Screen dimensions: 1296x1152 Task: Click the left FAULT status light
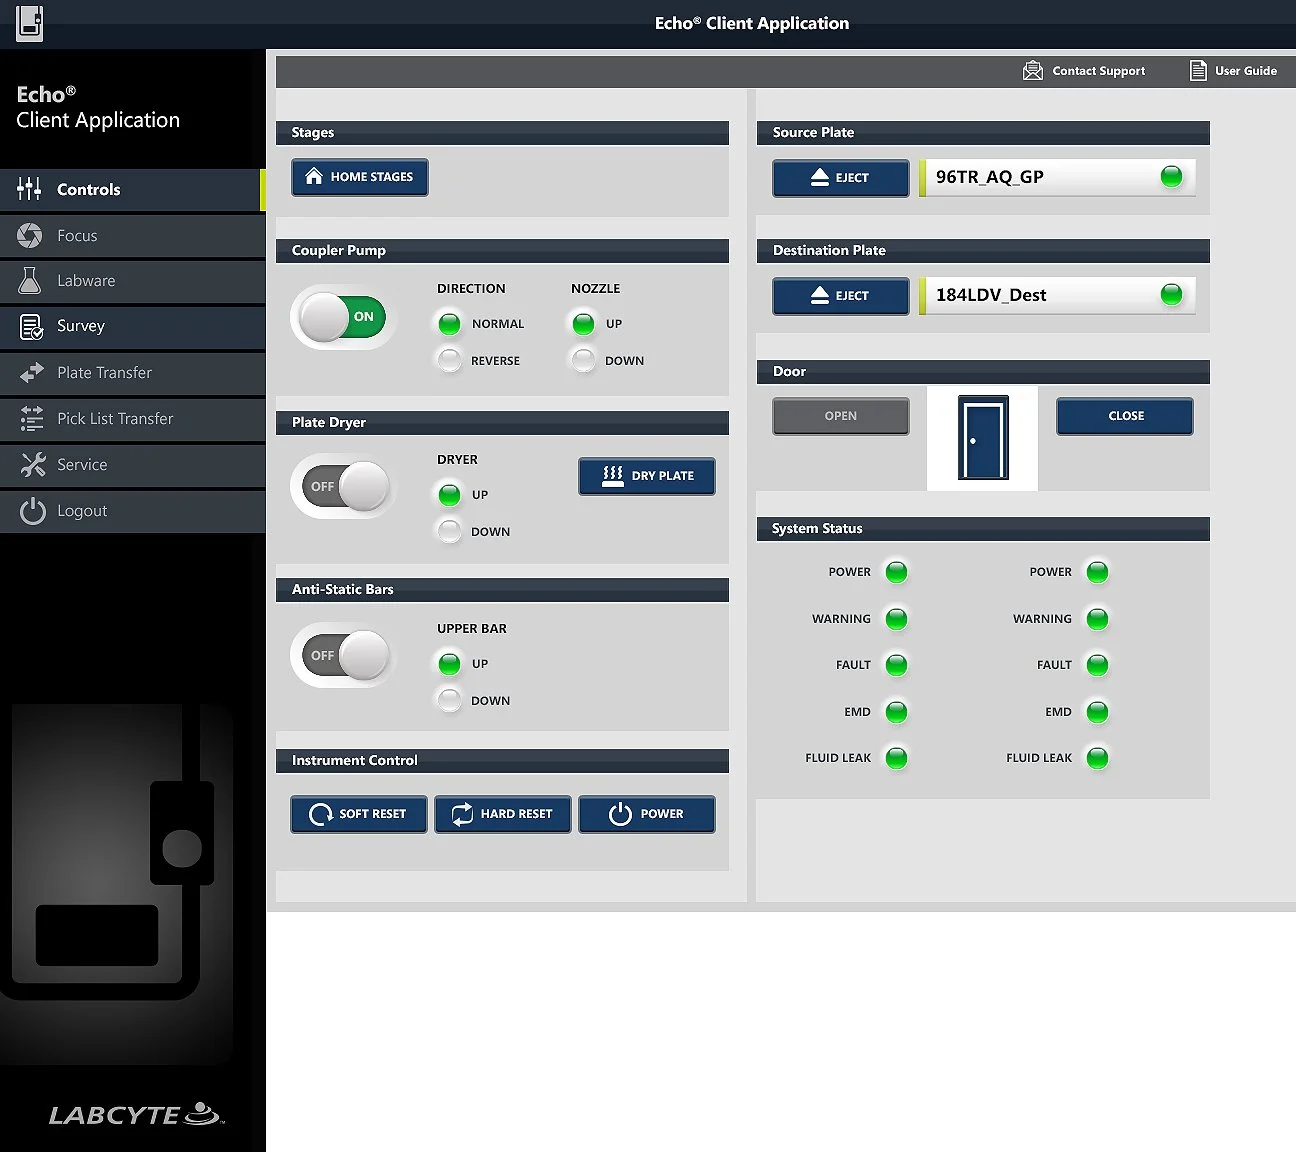click(897, 665)
